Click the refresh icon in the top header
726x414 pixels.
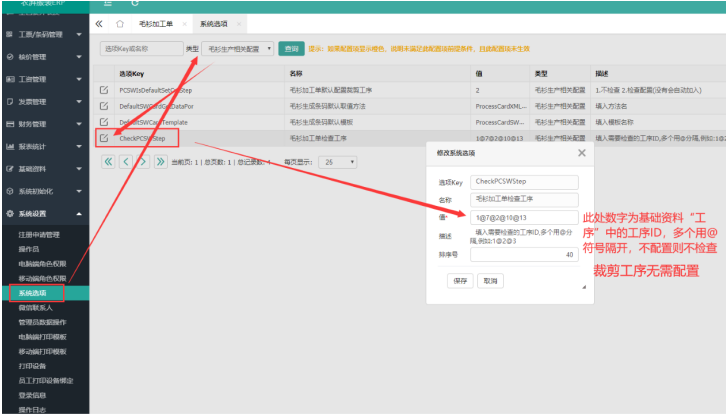(134, 4)
